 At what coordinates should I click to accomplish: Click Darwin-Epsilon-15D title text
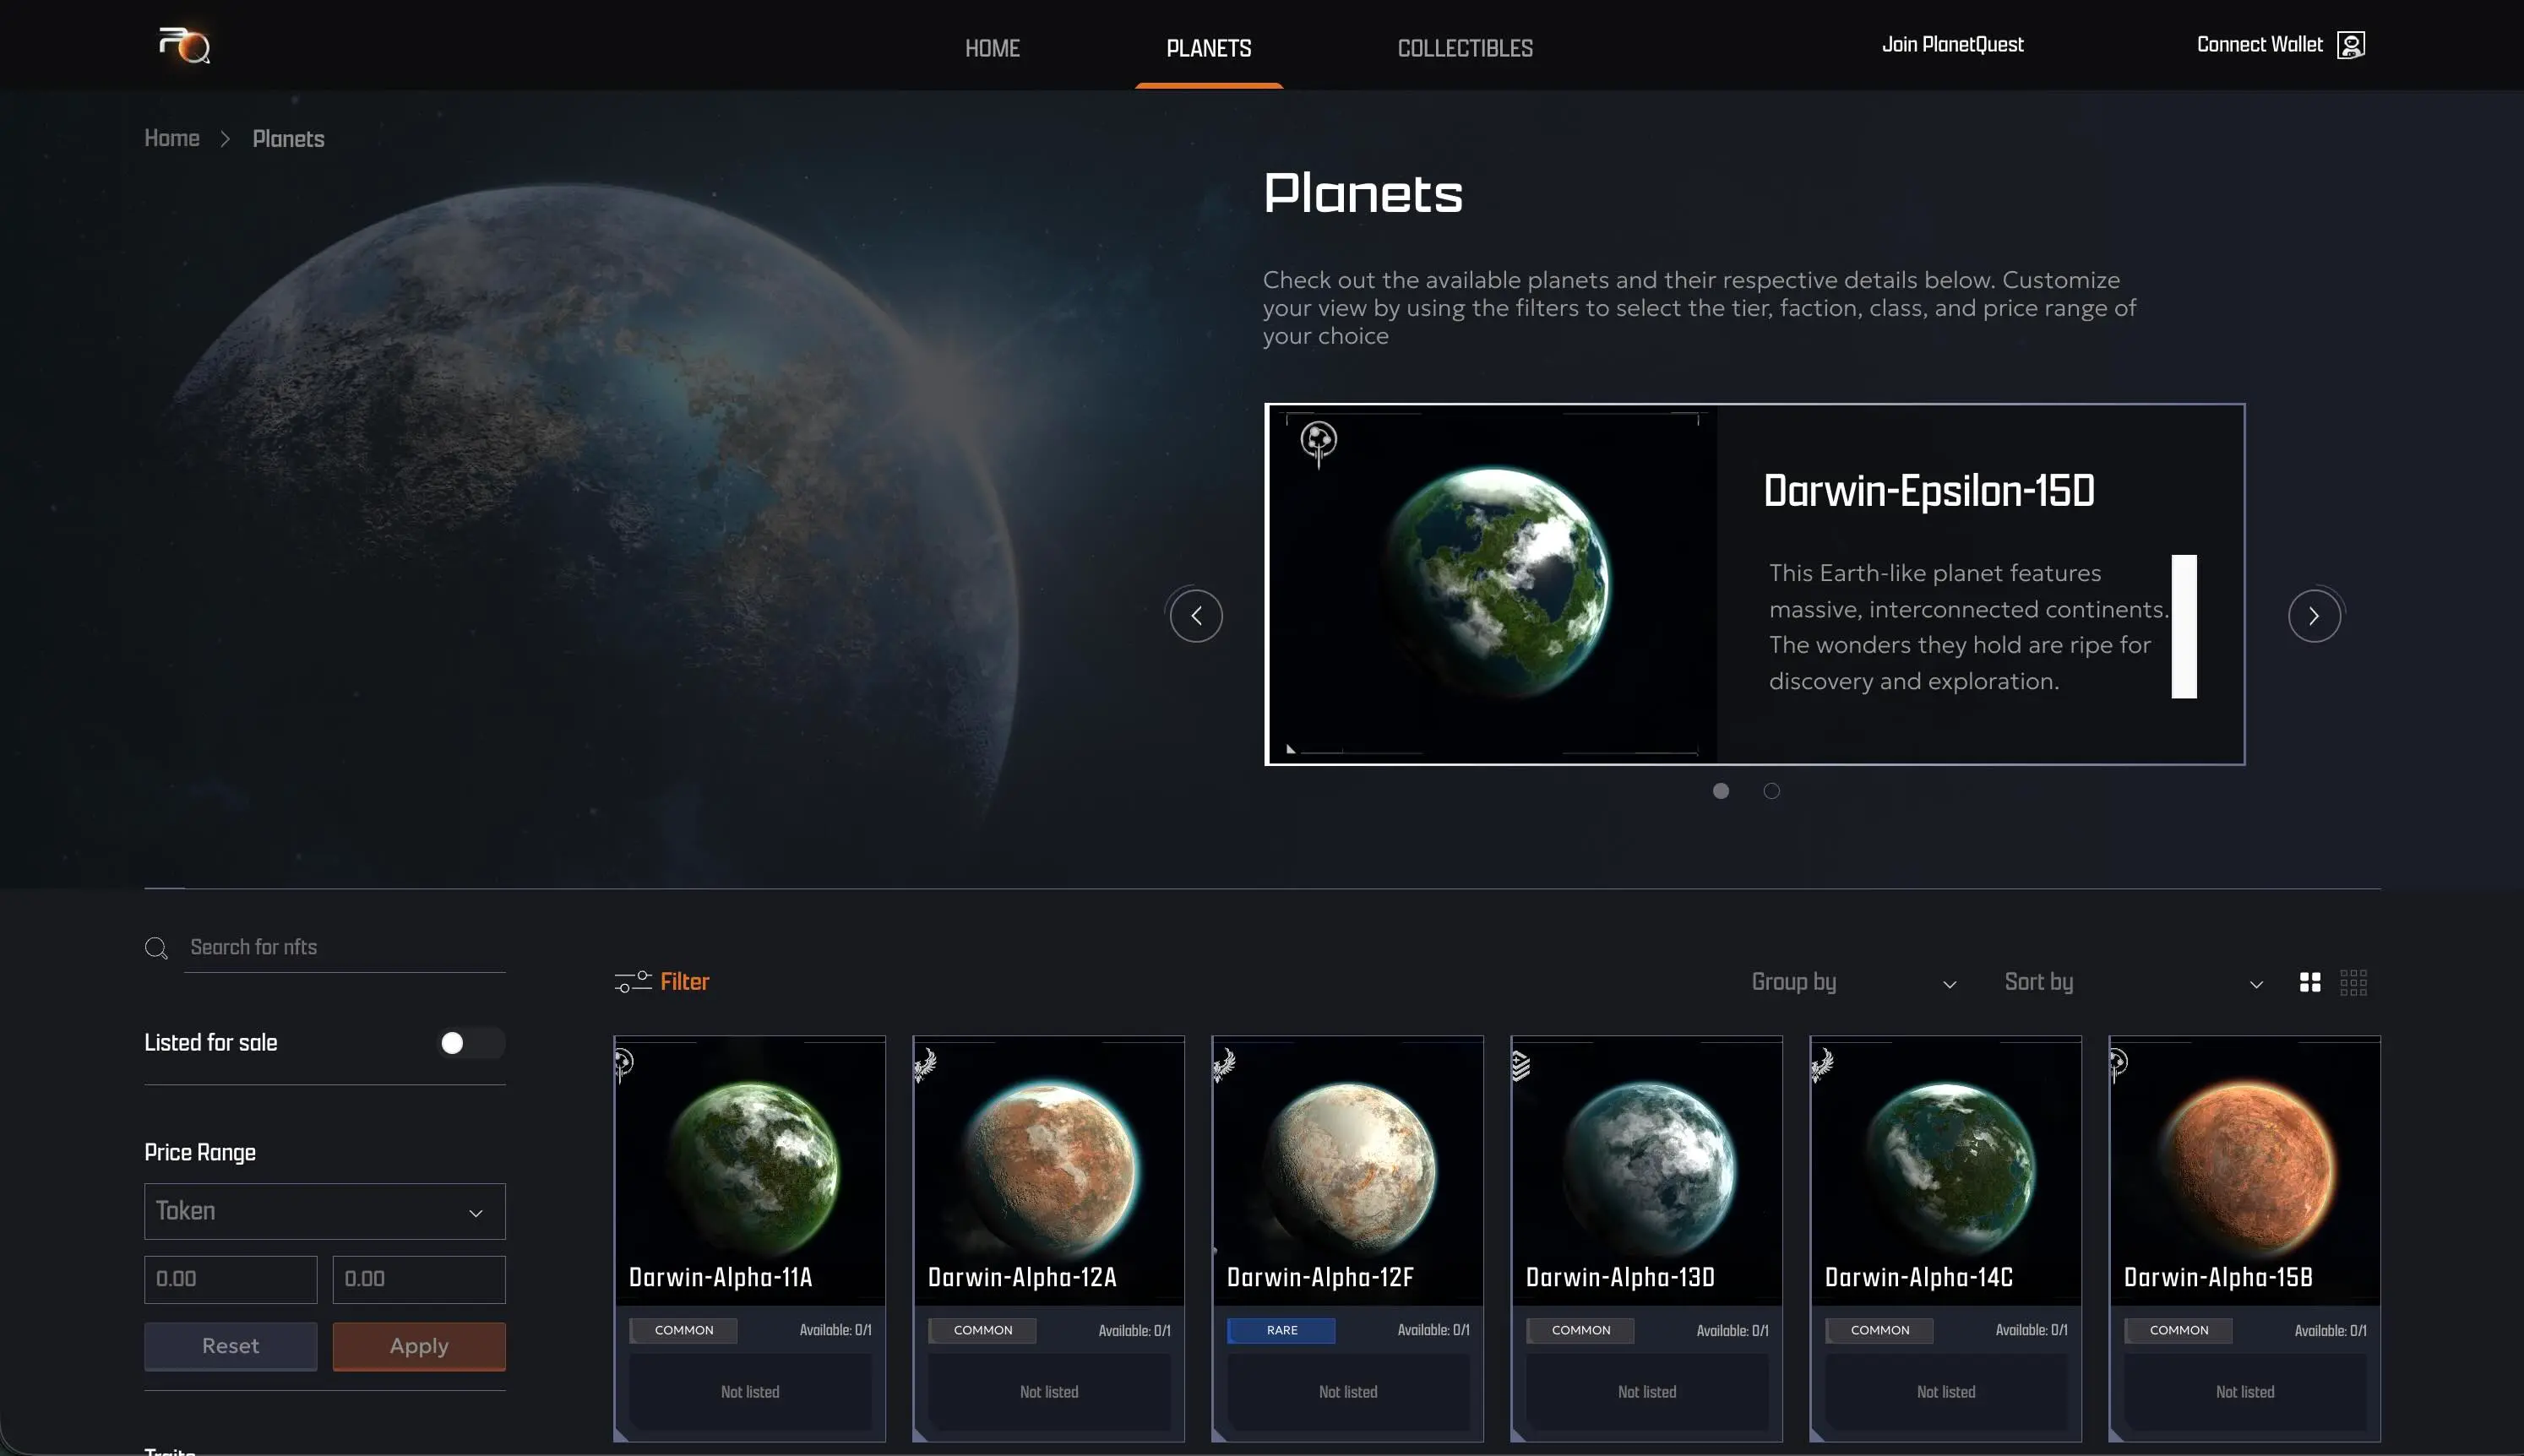coord(1928,491)
